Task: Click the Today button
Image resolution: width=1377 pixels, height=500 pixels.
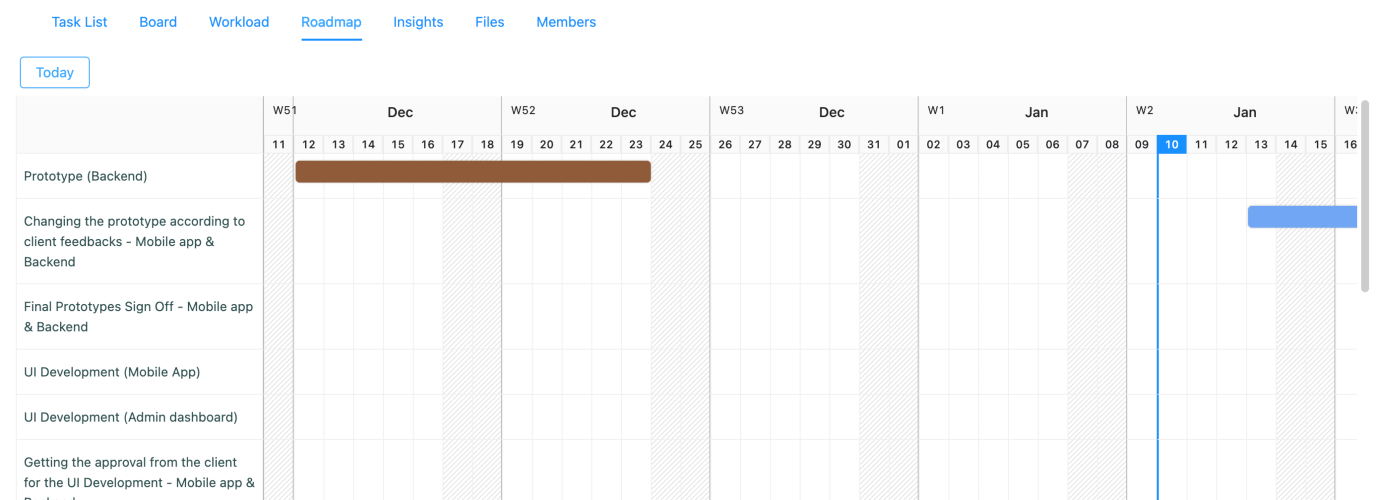Action: (55, 72)
